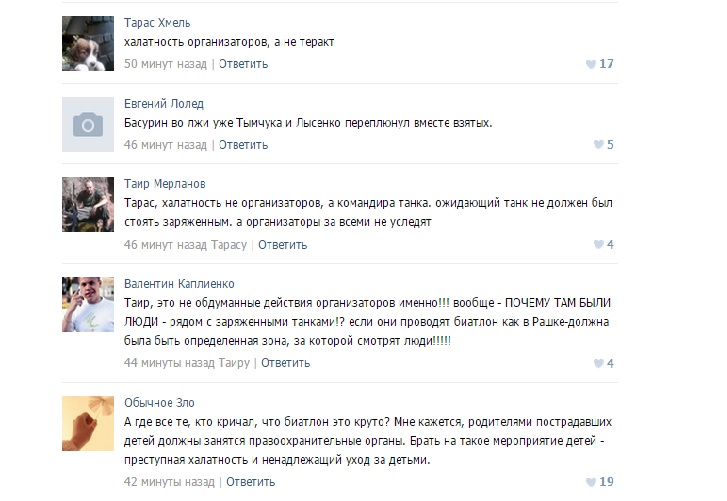Viewport: 727px width, 501px height.
Task: Visit Евгений Лолед's profile via name
Action: [163, 103]
